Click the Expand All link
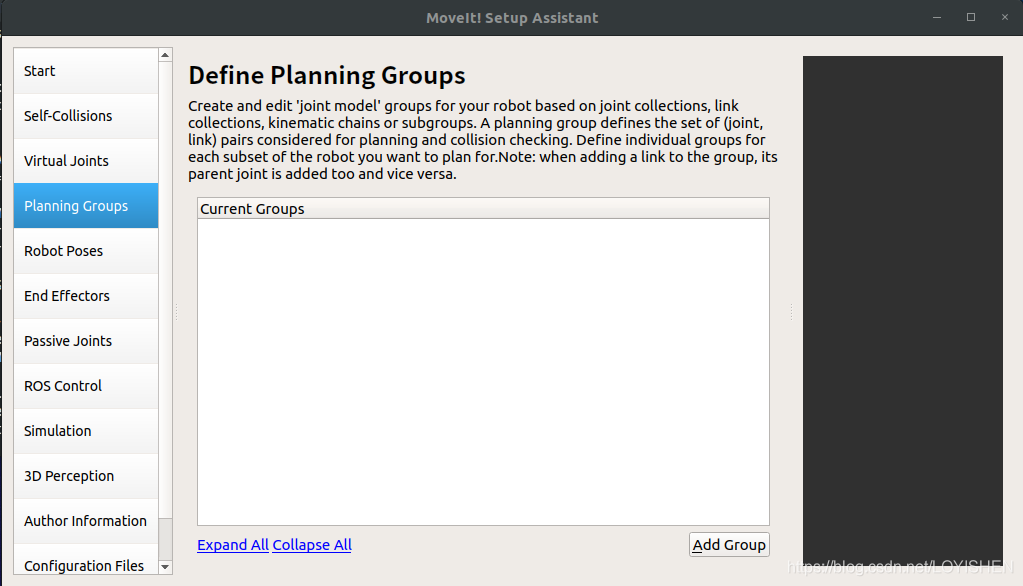 point(233,545)
